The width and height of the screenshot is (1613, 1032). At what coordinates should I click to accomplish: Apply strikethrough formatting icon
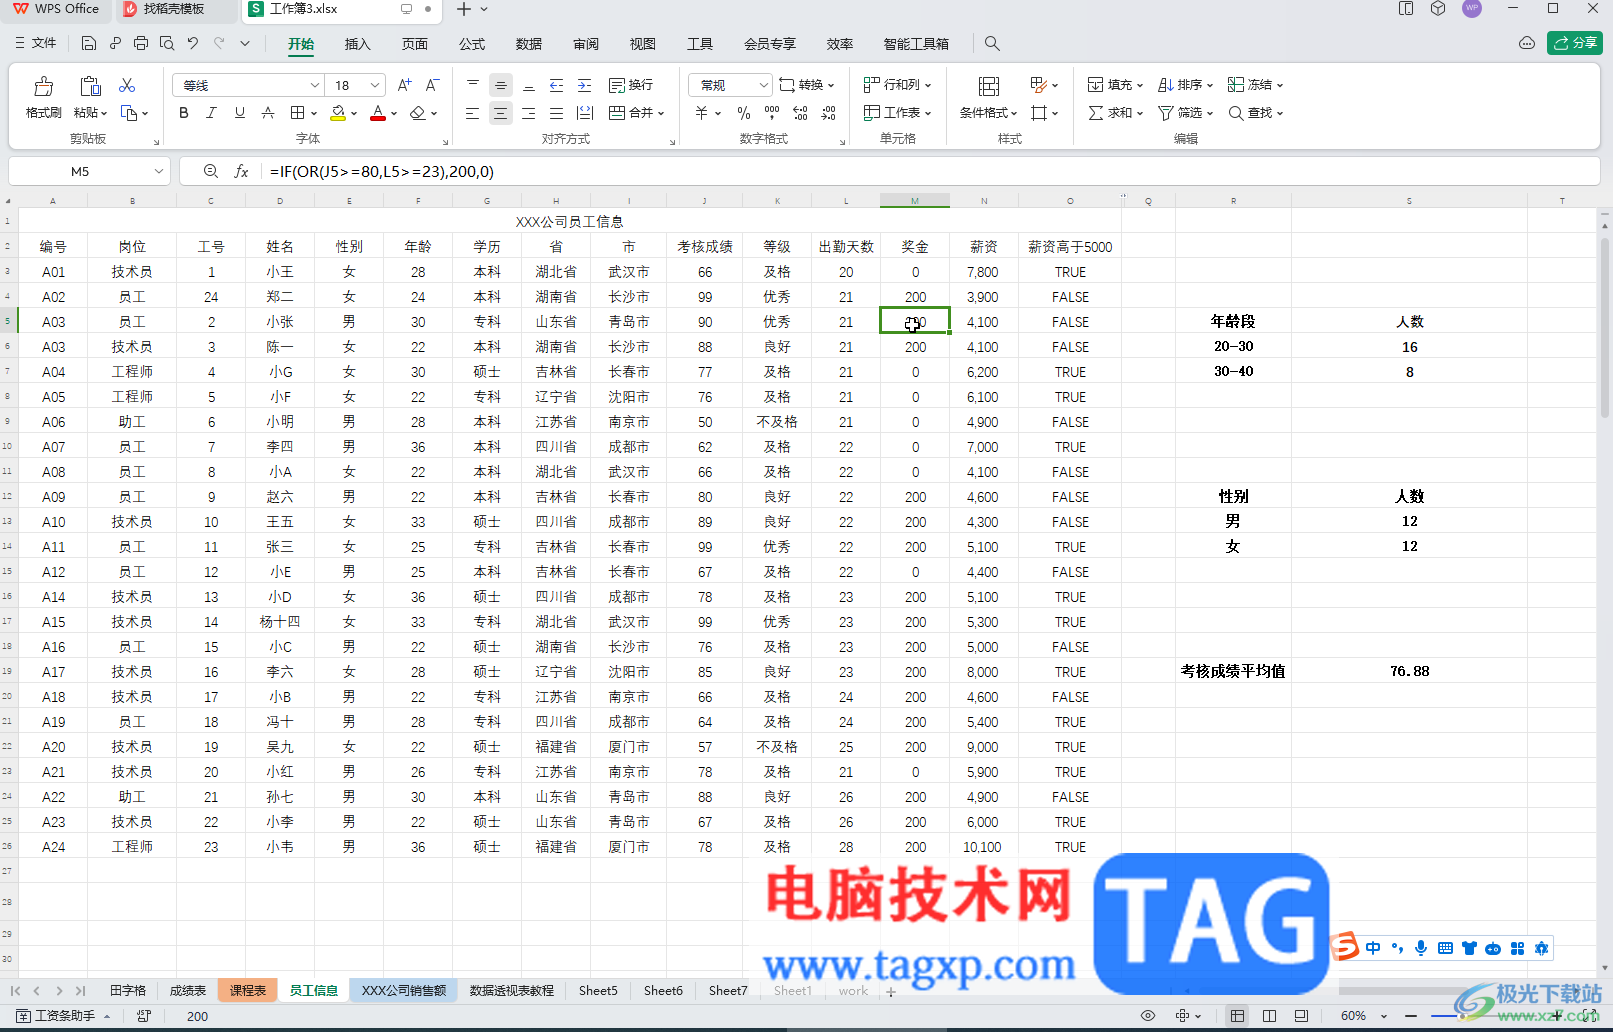click(268, 113)
